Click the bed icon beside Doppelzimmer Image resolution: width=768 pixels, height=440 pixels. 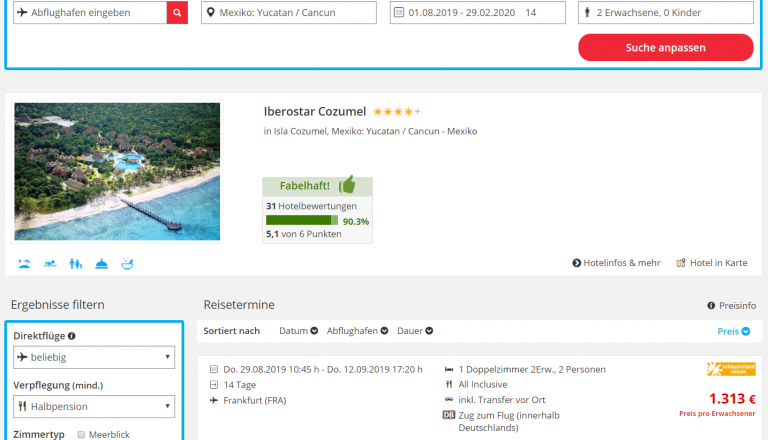coord(449,369)
